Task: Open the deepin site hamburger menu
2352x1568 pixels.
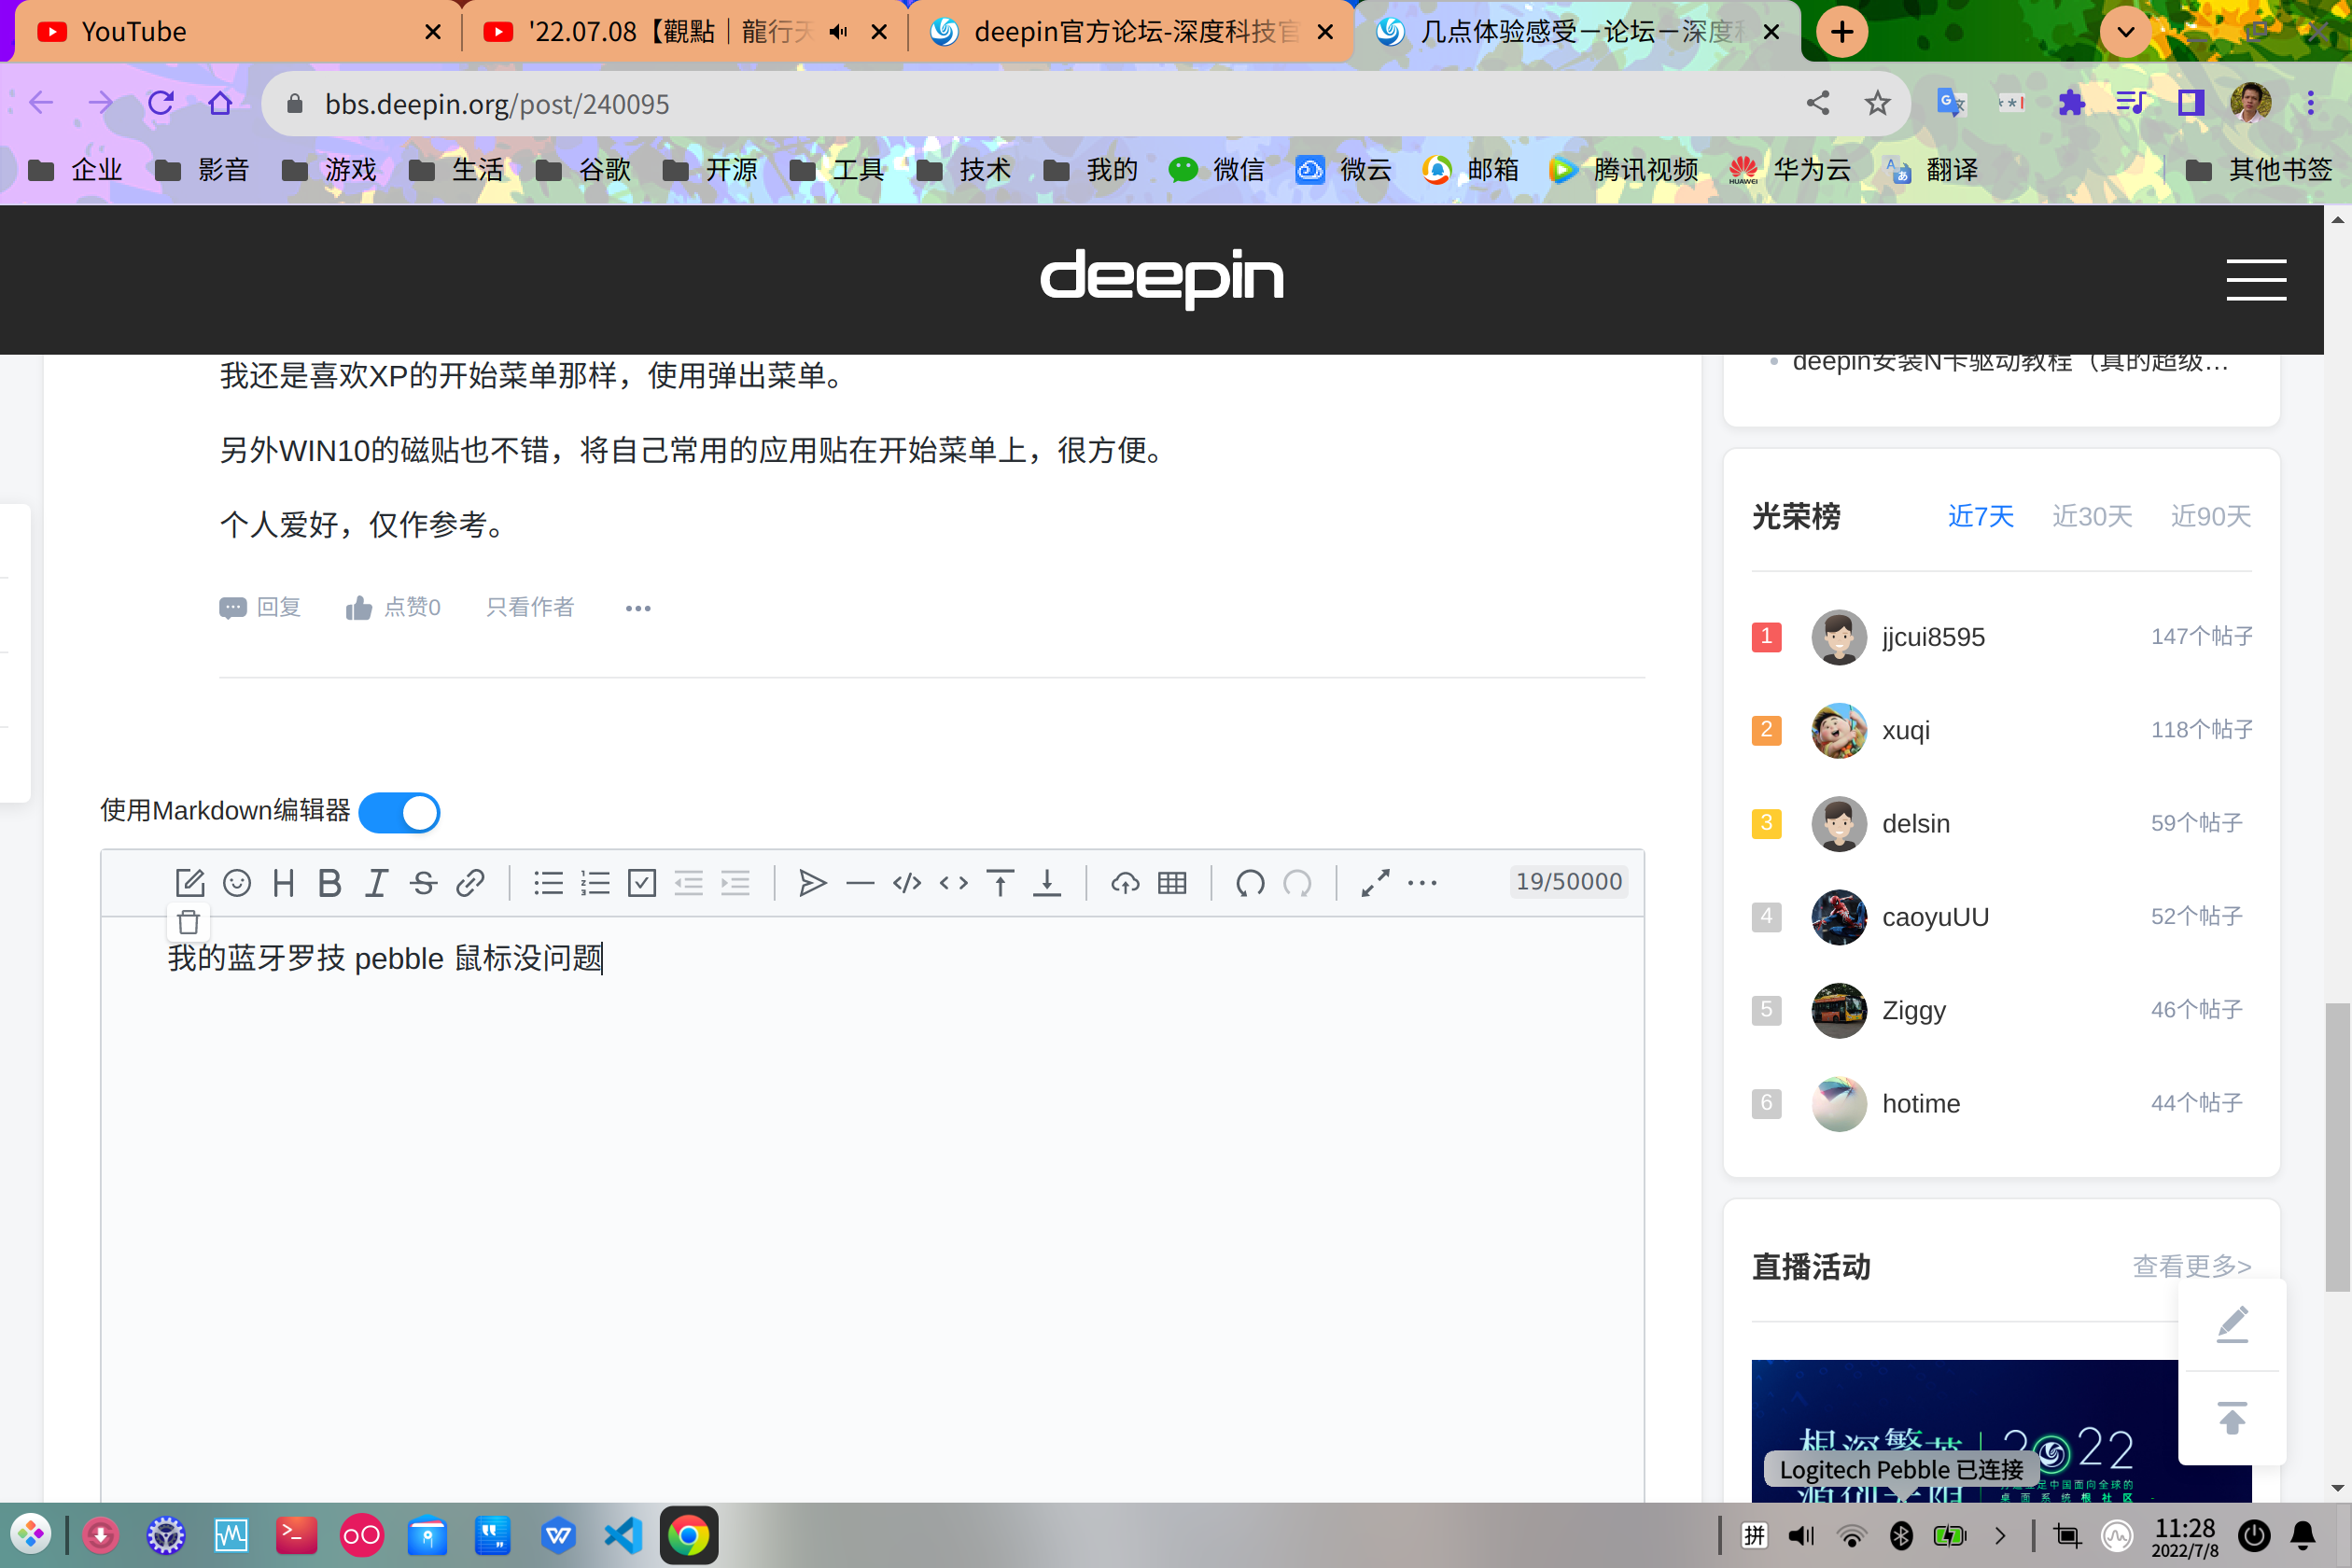Action: click(x=2256, y=281)
